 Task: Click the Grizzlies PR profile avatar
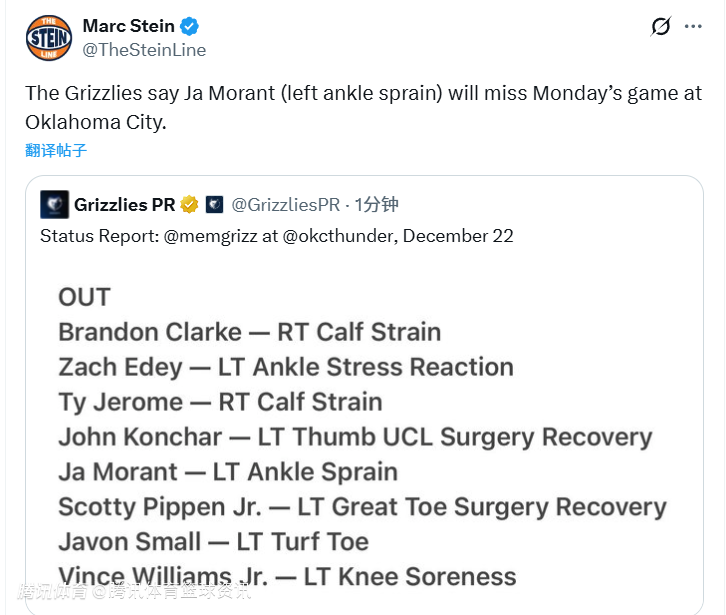pos(54,205)
